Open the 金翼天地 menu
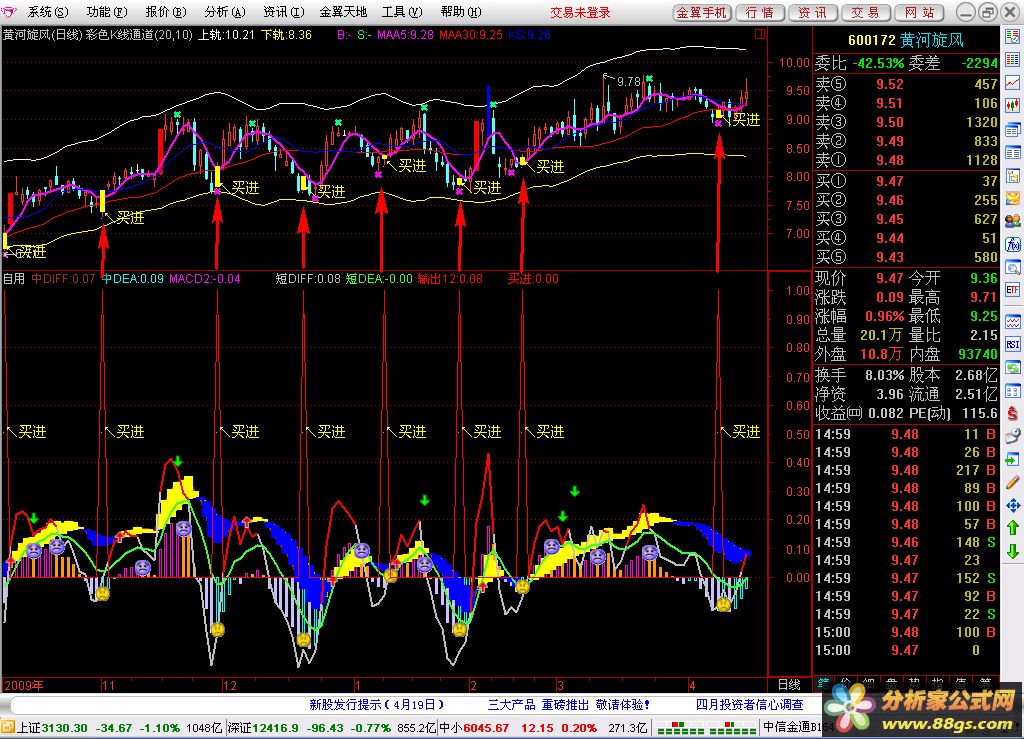The image size is (1024, 739). [343, 12]
